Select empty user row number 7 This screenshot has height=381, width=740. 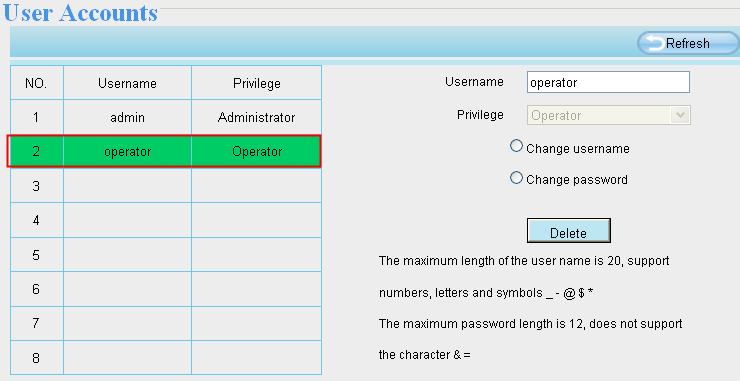pos(166,323)
